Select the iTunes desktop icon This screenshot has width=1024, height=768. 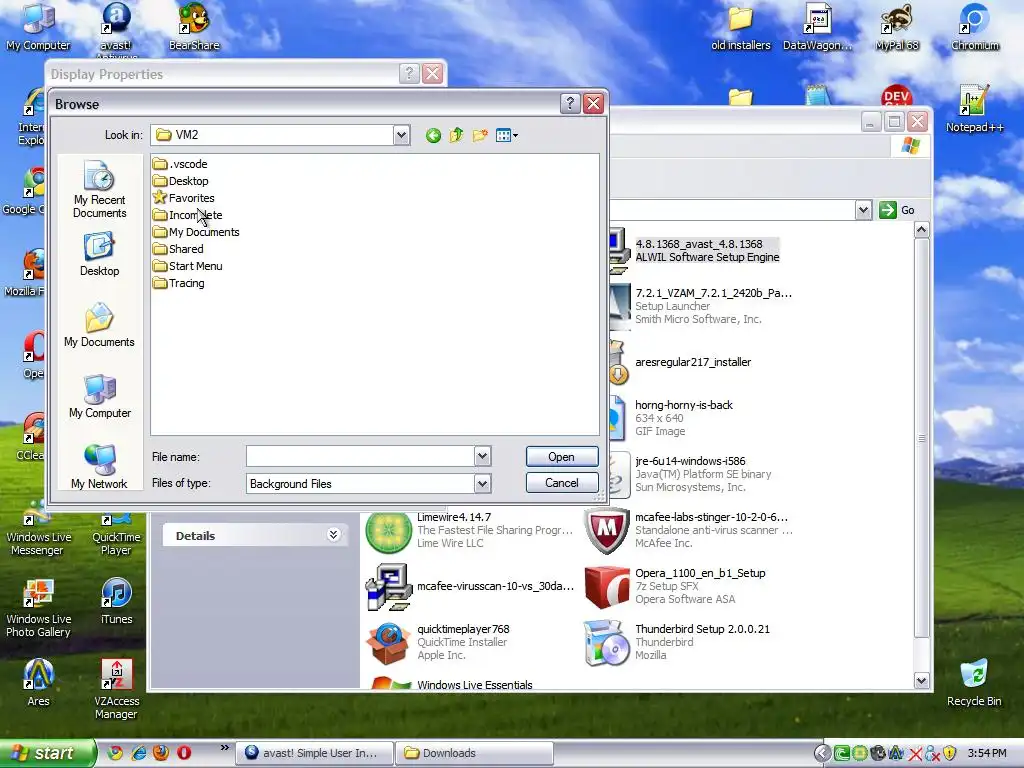click(x=116, y=601)
